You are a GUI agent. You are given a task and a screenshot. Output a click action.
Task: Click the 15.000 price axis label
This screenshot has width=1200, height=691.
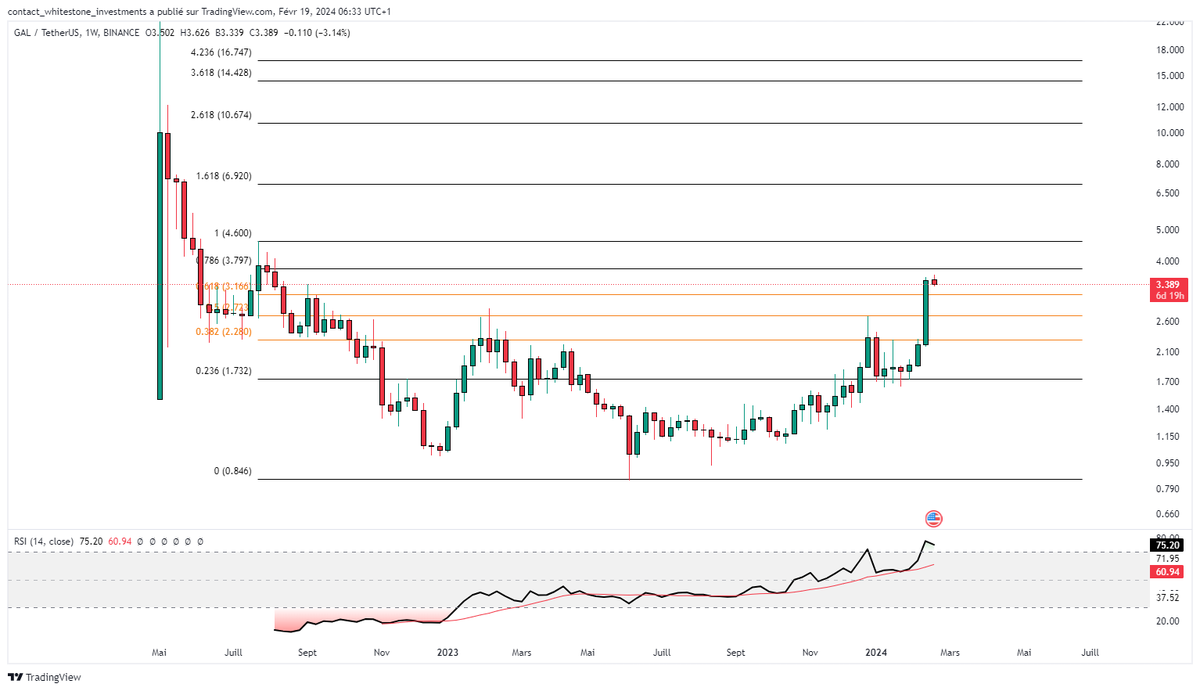1169,76
